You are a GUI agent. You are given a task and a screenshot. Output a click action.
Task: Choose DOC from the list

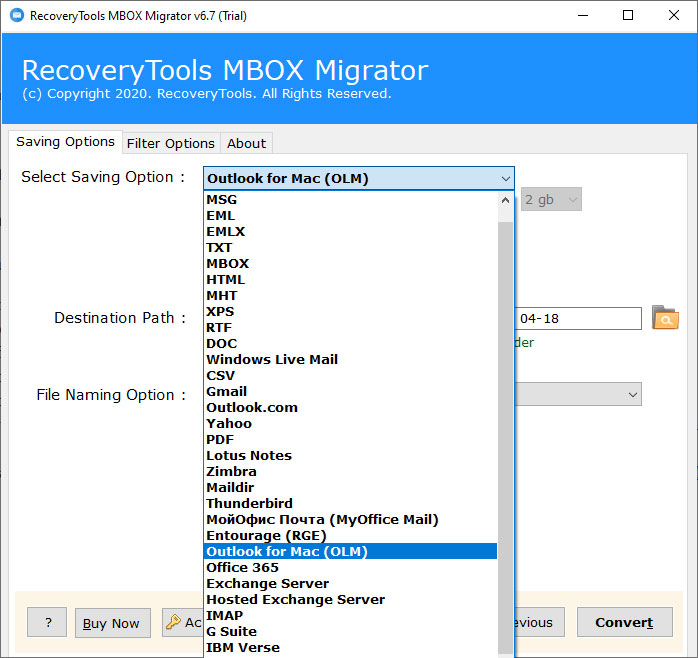click(350, 344)
